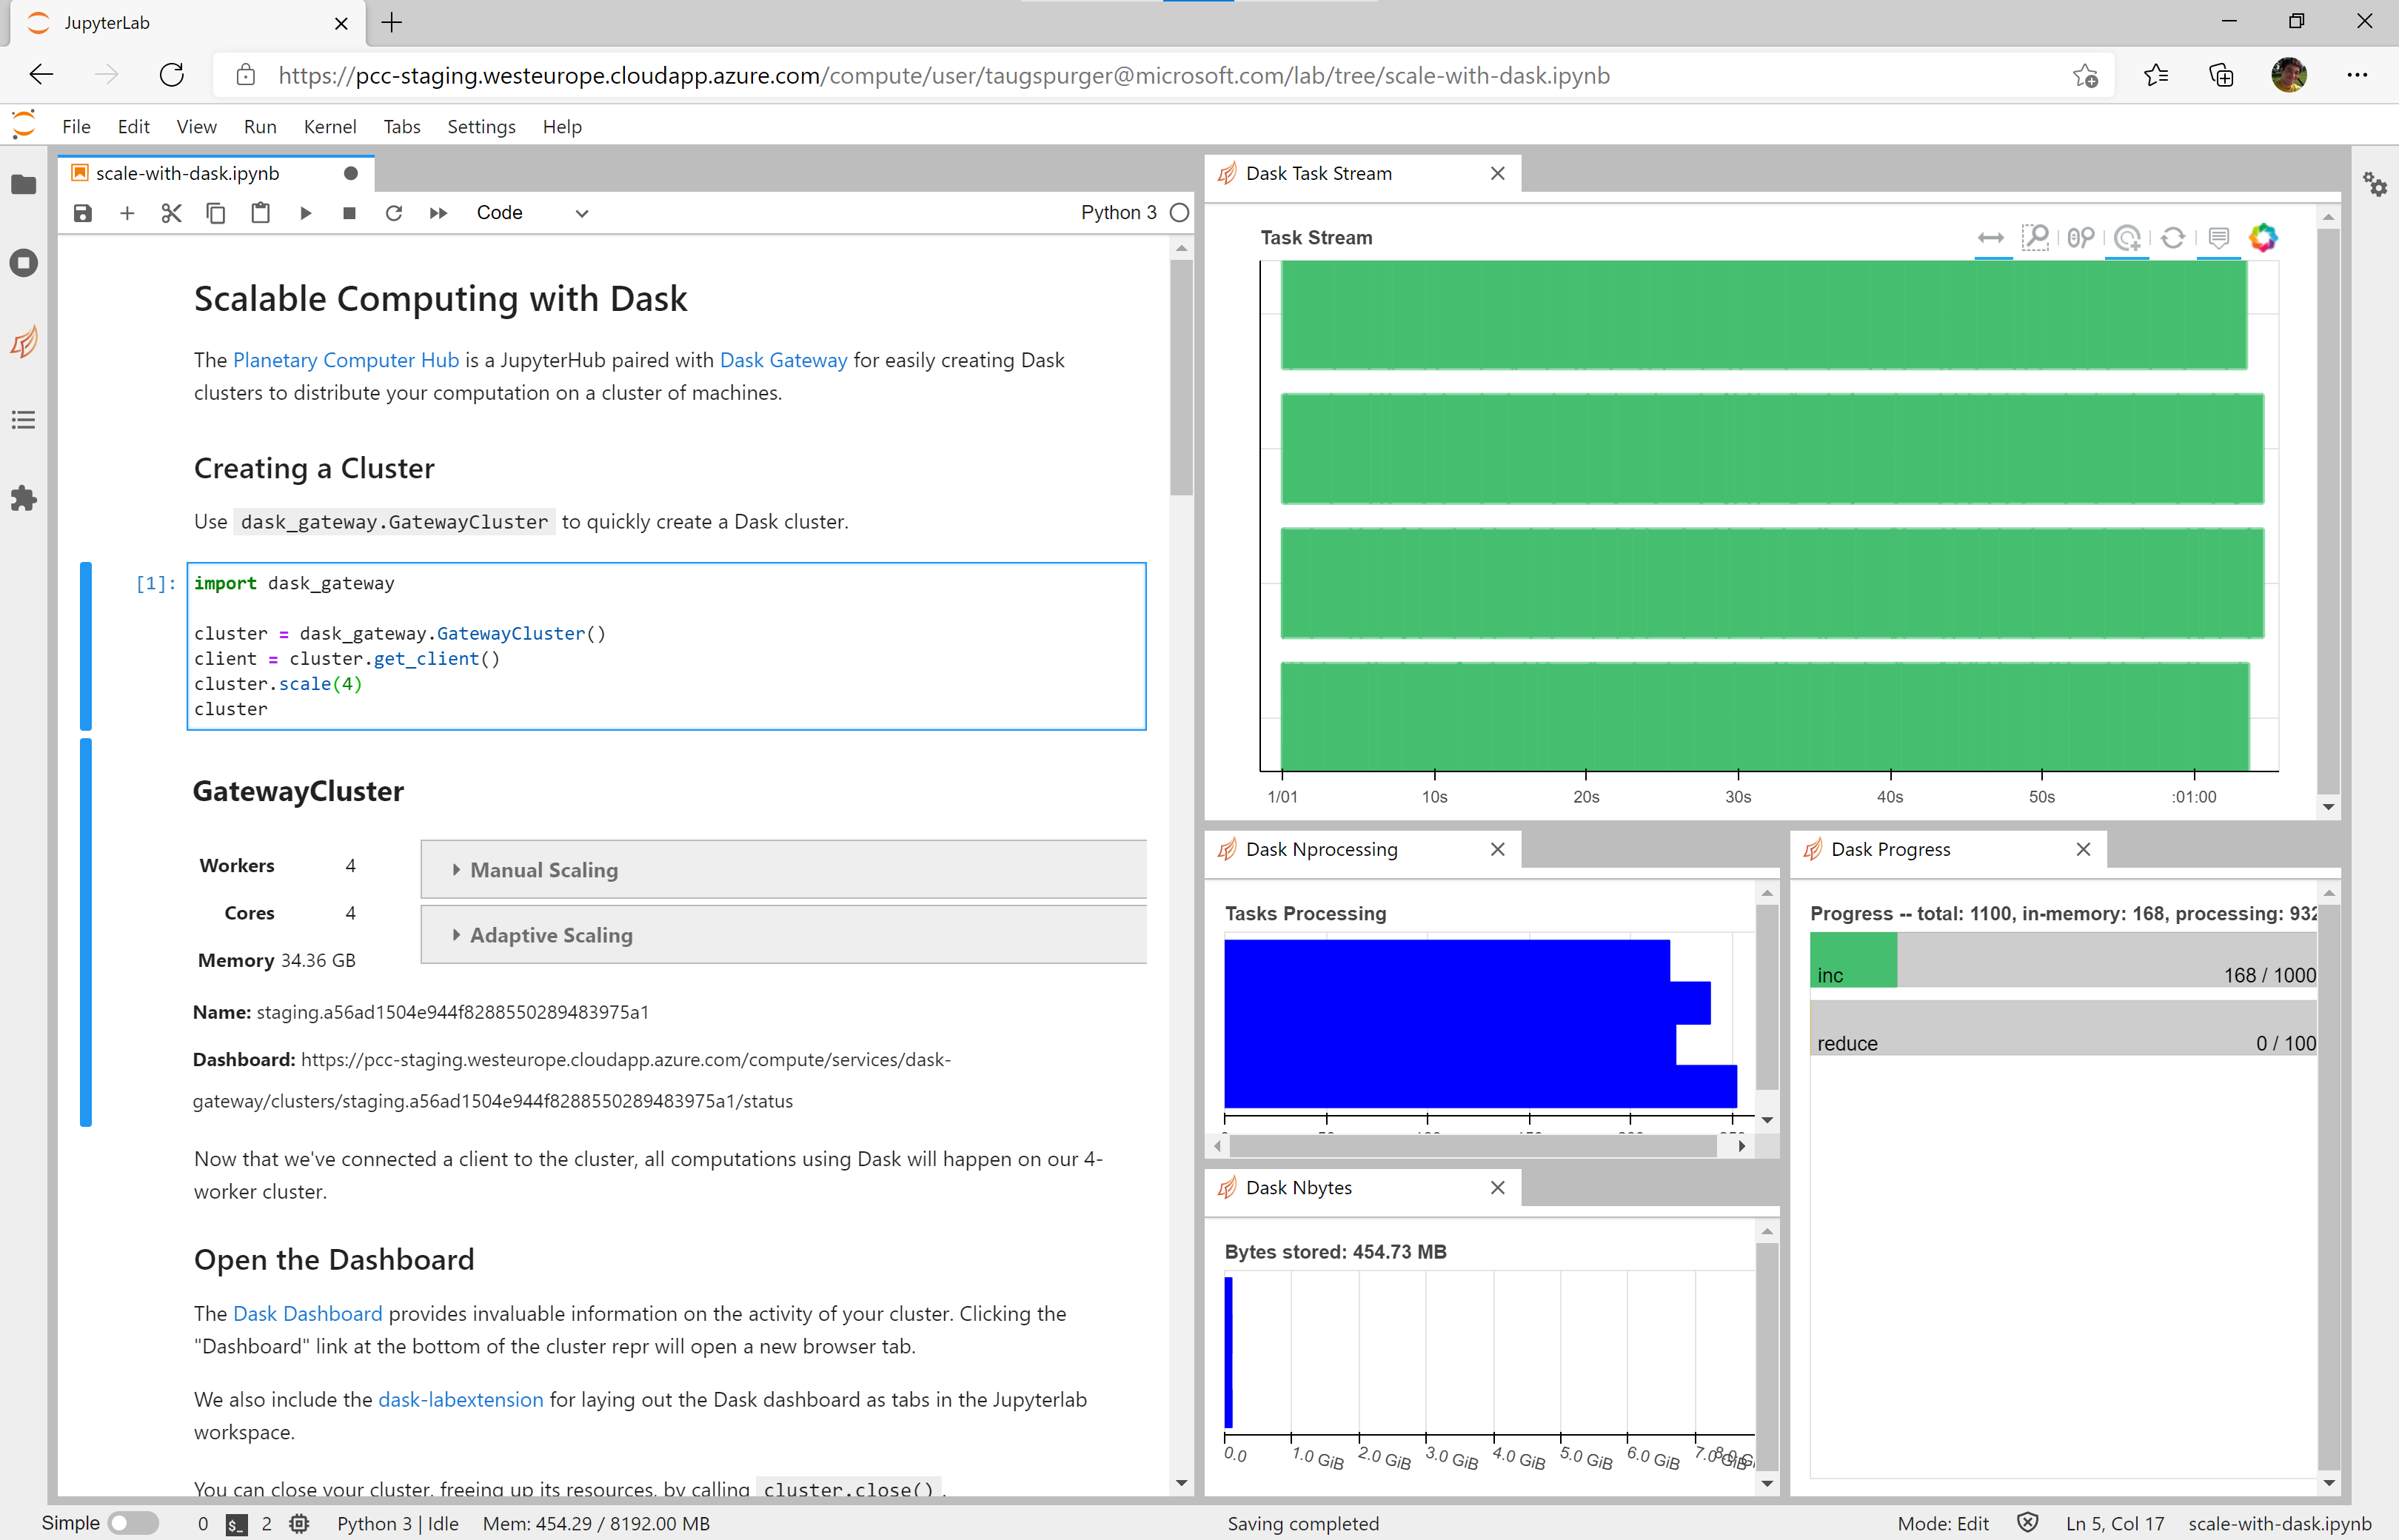
Task: Close the Dask Task Stream tab
Action: 1497,174
